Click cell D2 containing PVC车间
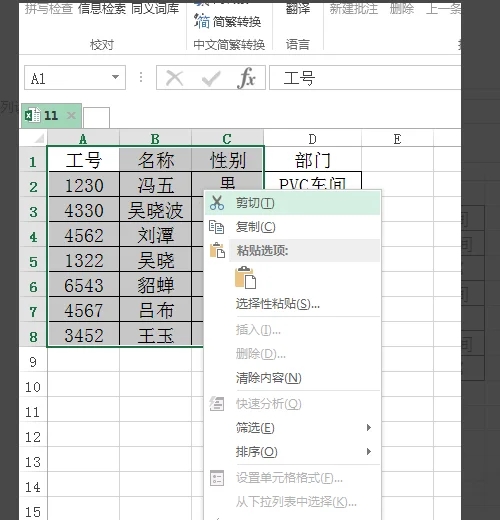 313,181
